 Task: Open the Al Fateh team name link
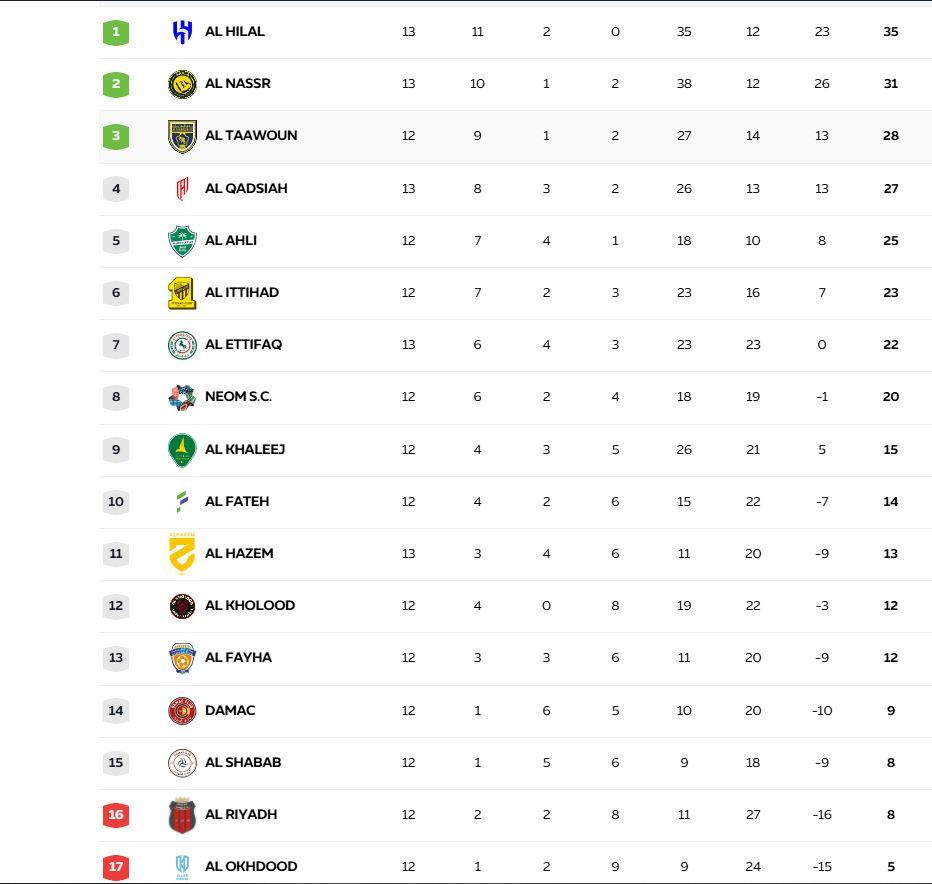(x=237, y=502)
